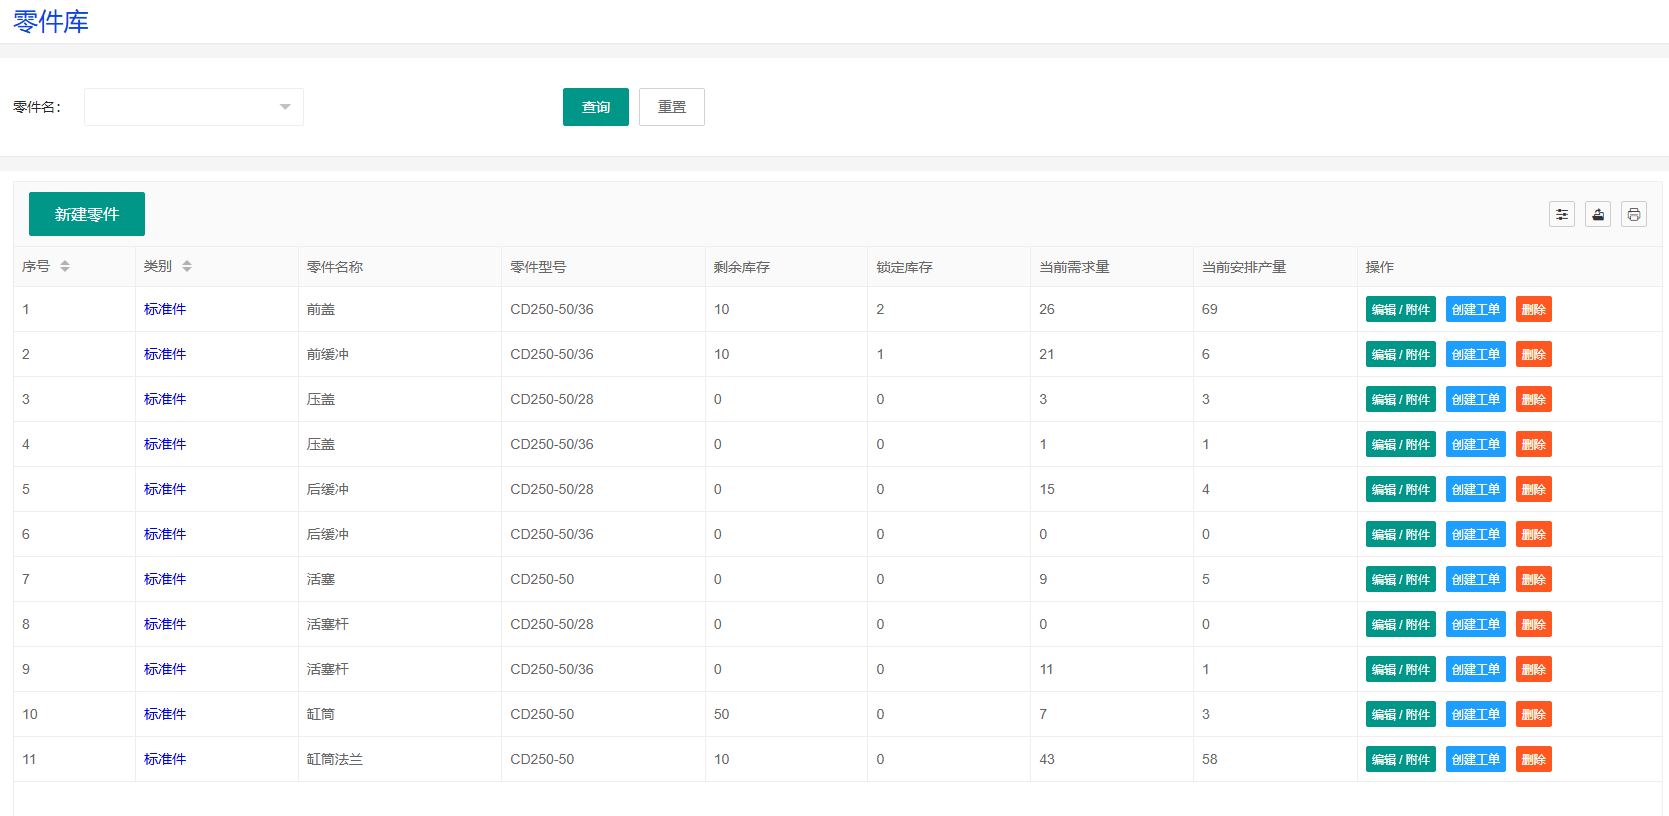Open 标准件 link in row 5
Viewport: 1669px width, 816px height.
(165, 489)
